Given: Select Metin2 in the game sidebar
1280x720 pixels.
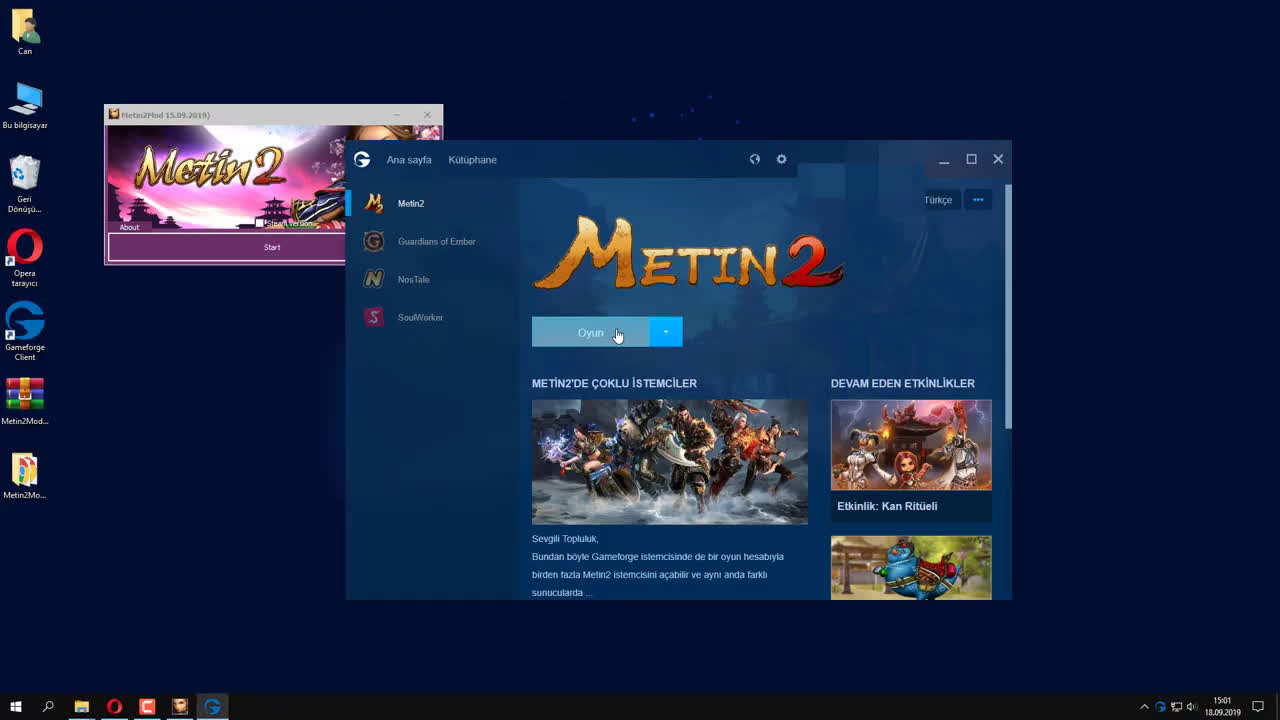Looking at the screenshot, I should [x=410, y=204].
